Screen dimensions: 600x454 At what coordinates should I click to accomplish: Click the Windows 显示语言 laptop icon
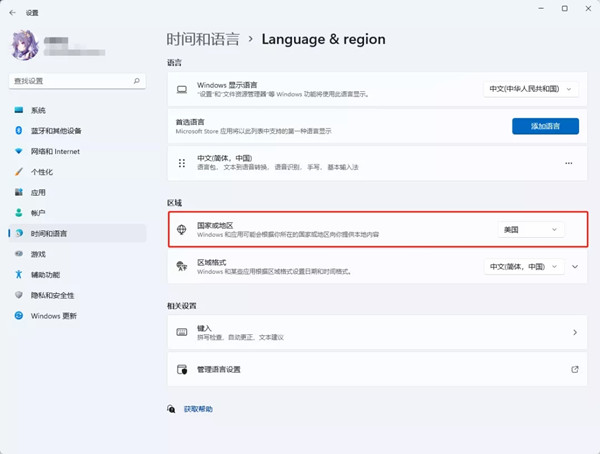(x=182, y=90)
